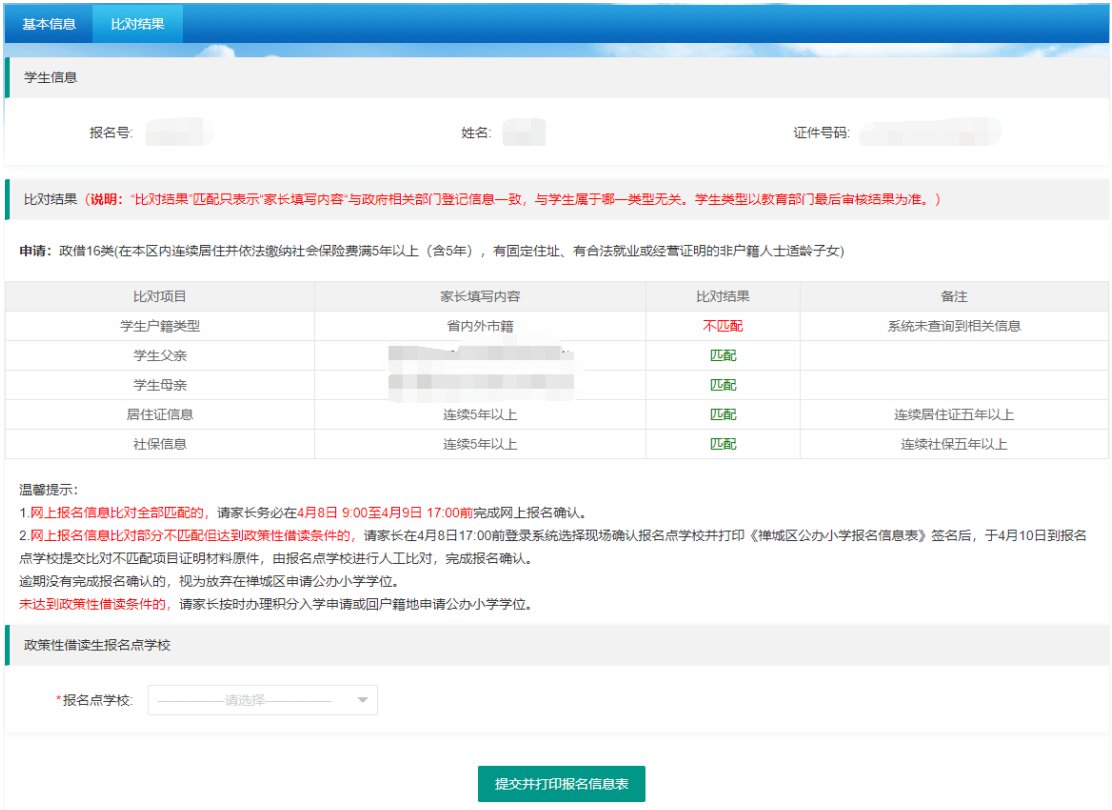Screen dimensions: 1112x810
Task: Select the 学生母亲 row label
Action: pos(160,385)
